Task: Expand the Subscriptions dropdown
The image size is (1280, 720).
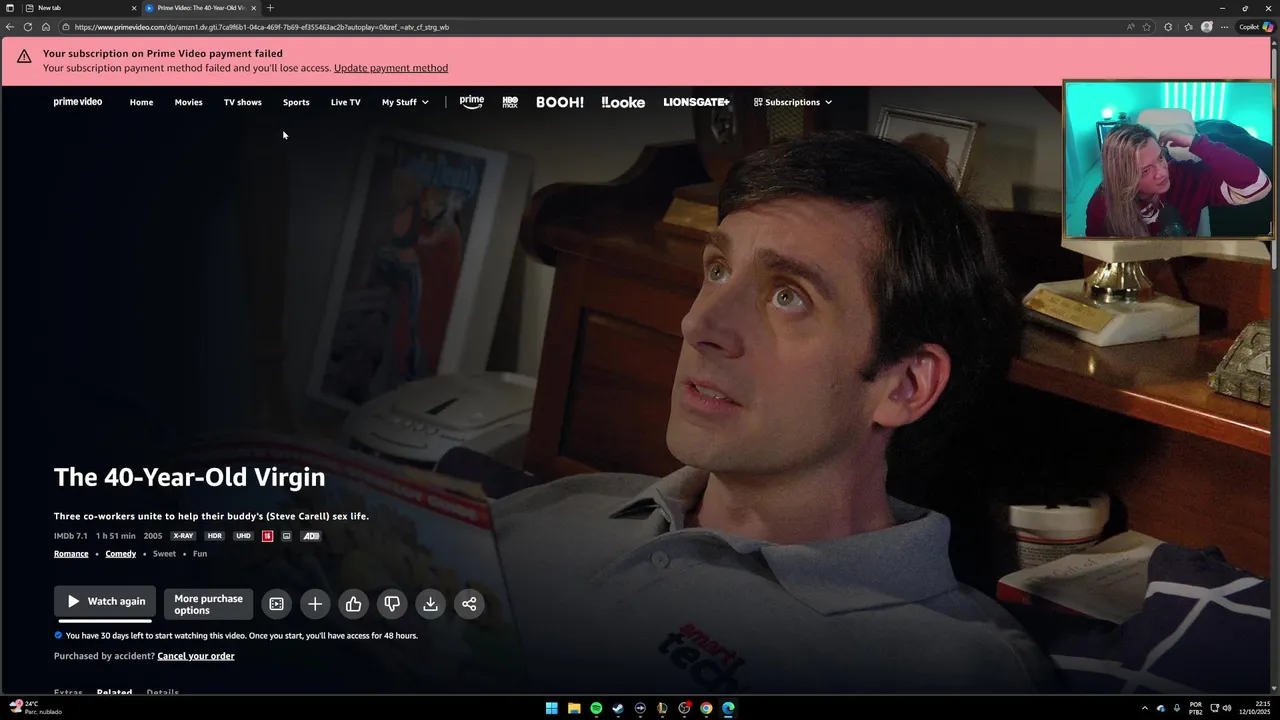Action: pos(793,102)
